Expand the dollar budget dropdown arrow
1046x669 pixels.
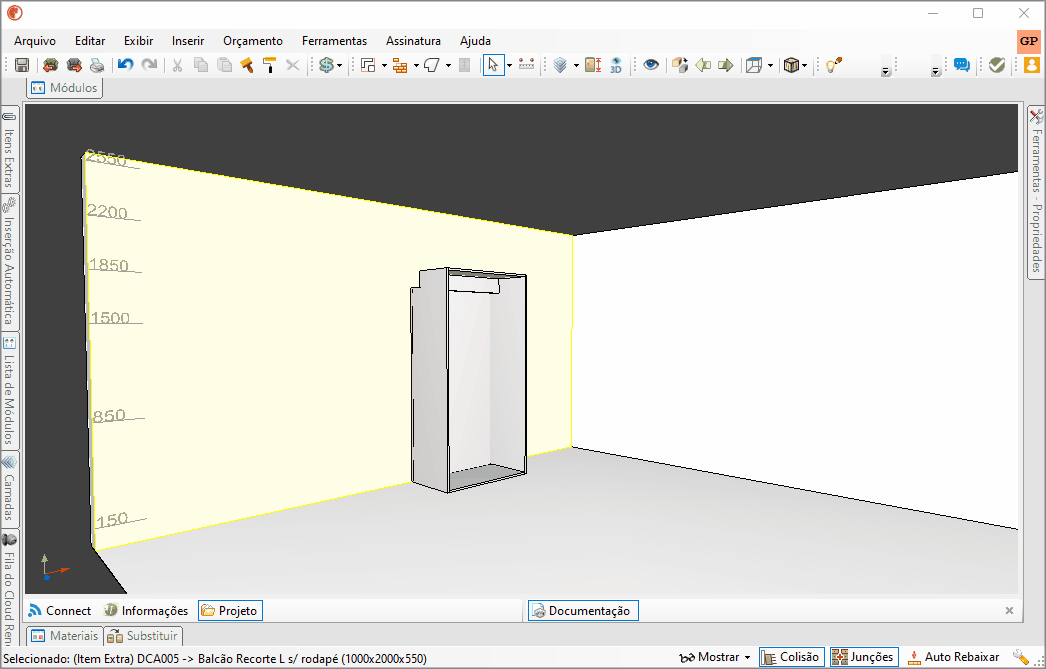tap(340, 65)
